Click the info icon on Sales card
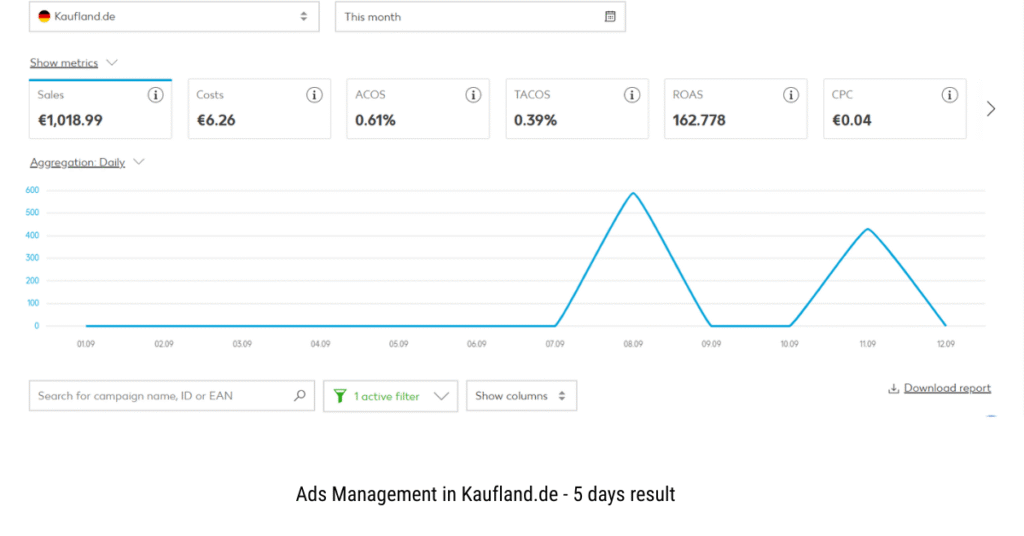 pos(155,95)
